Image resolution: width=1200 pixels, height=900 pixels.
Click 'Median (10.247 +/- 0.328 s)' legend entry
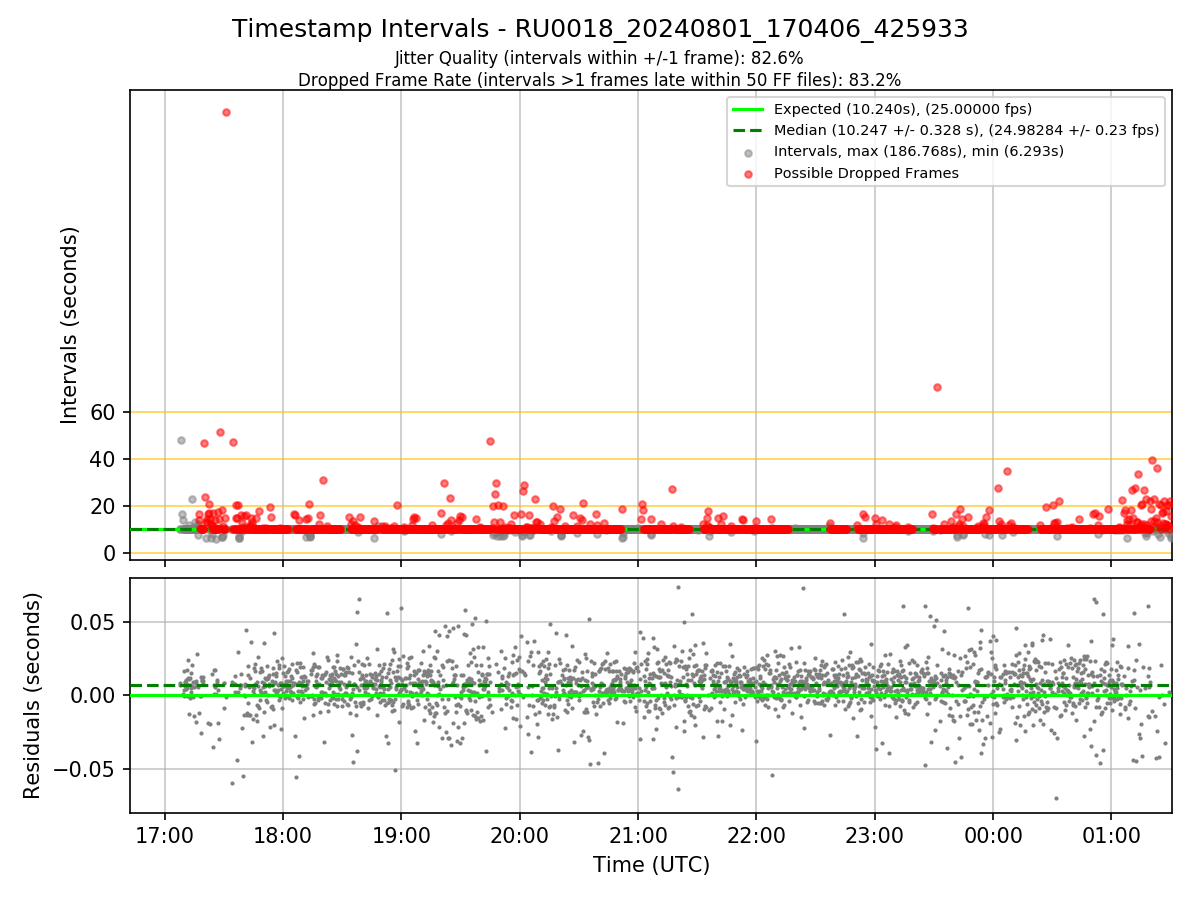pyautogui.click(x=966, y=130)
